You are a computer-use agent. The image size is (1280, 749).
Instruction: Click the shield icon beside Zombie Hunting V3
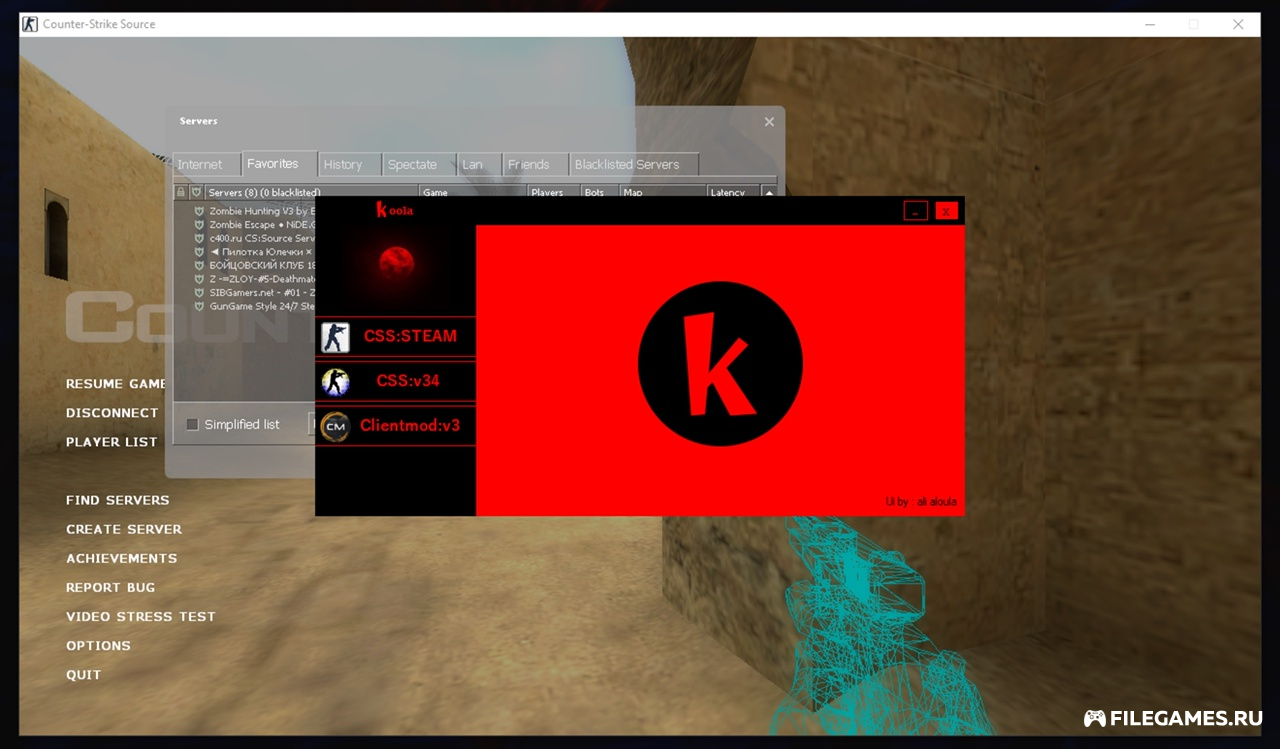(199, 211)
